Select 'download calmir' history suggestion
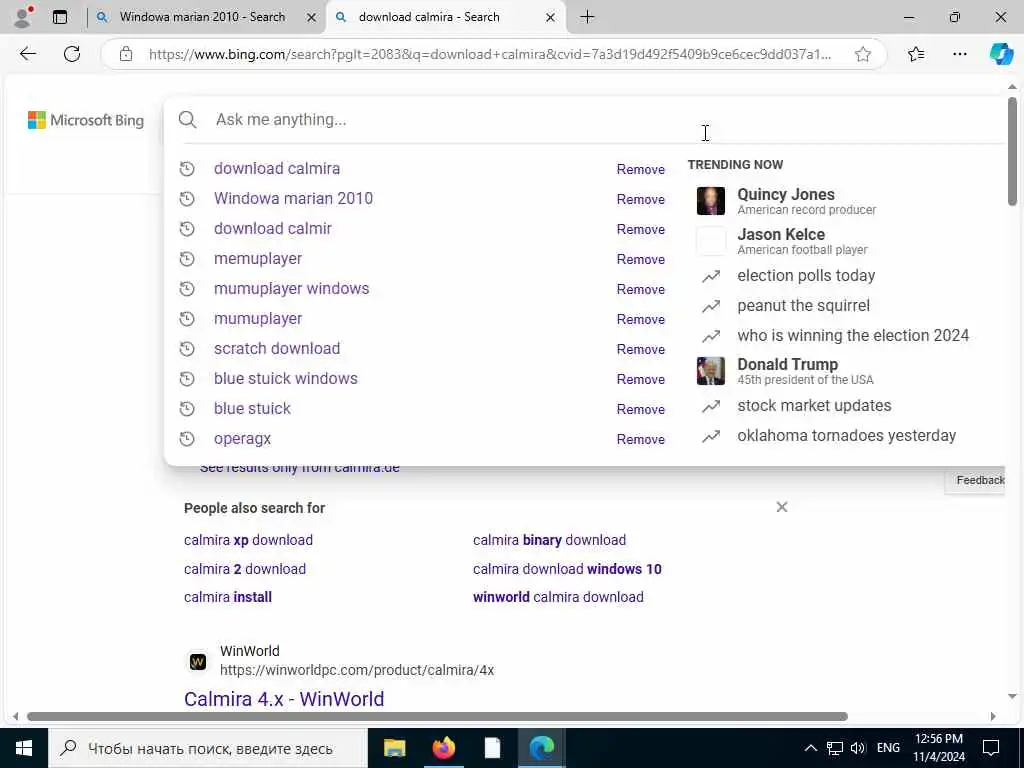Image resolution: width=1024 pixels, height=768 pixels. (273, 229)
